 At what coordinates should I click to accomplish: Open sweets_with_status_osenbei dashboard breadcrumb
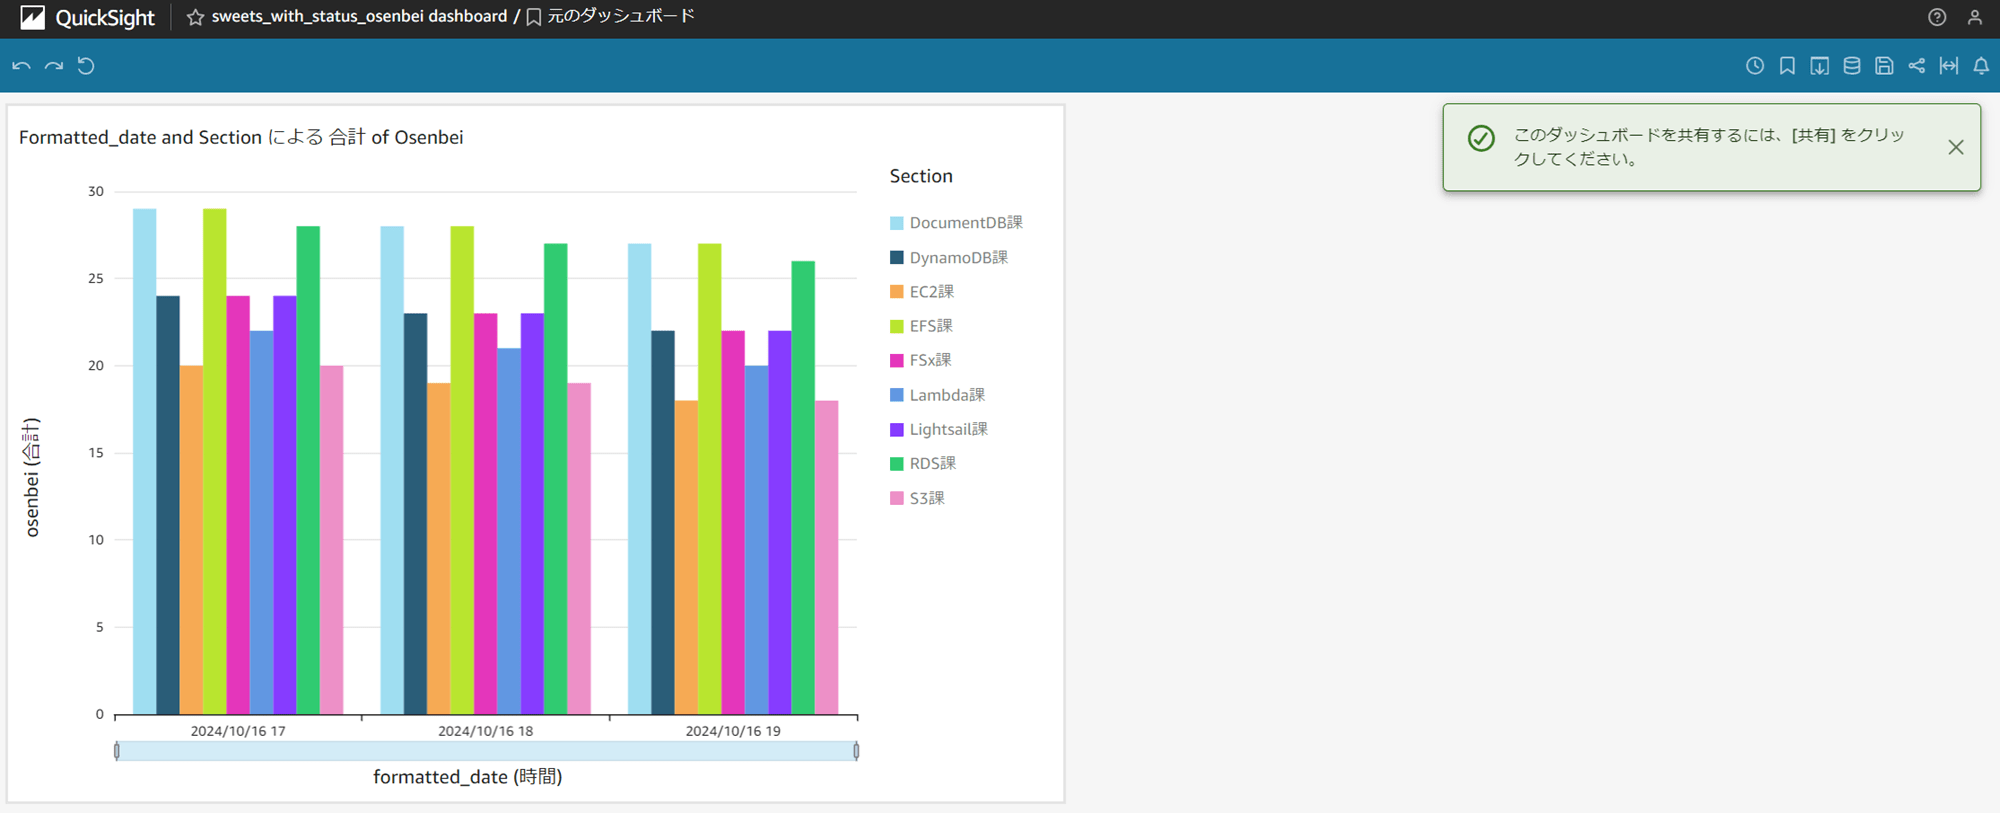pyautogui.click(x=359, y=17)
